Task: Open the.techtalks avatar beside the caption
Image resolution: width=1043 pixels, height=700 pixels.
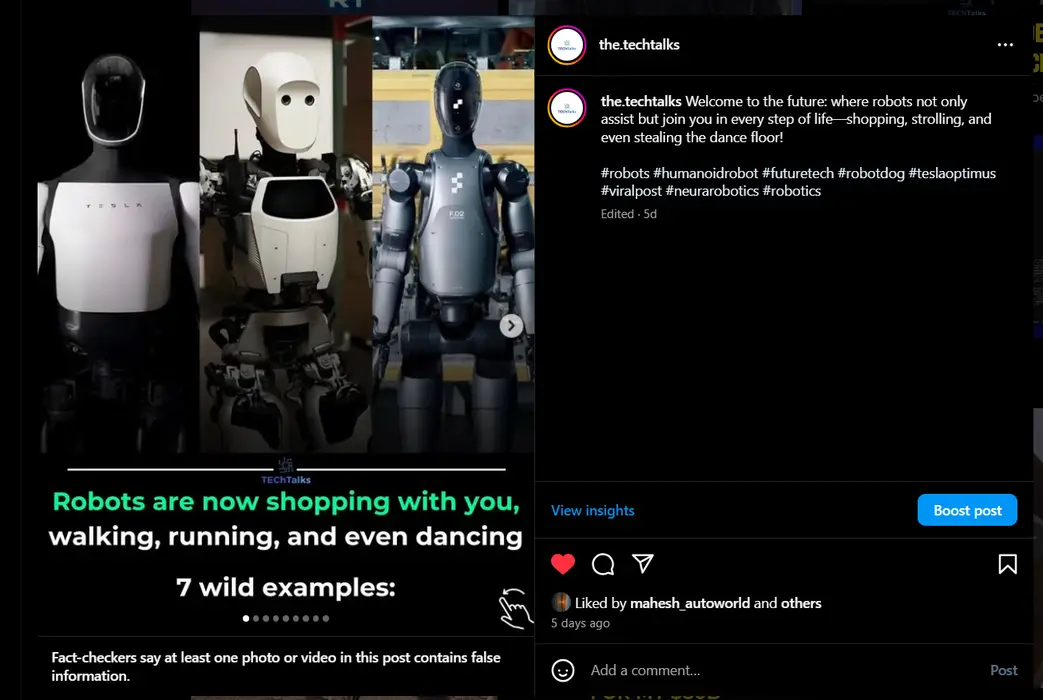Action: tap(567, 107)
